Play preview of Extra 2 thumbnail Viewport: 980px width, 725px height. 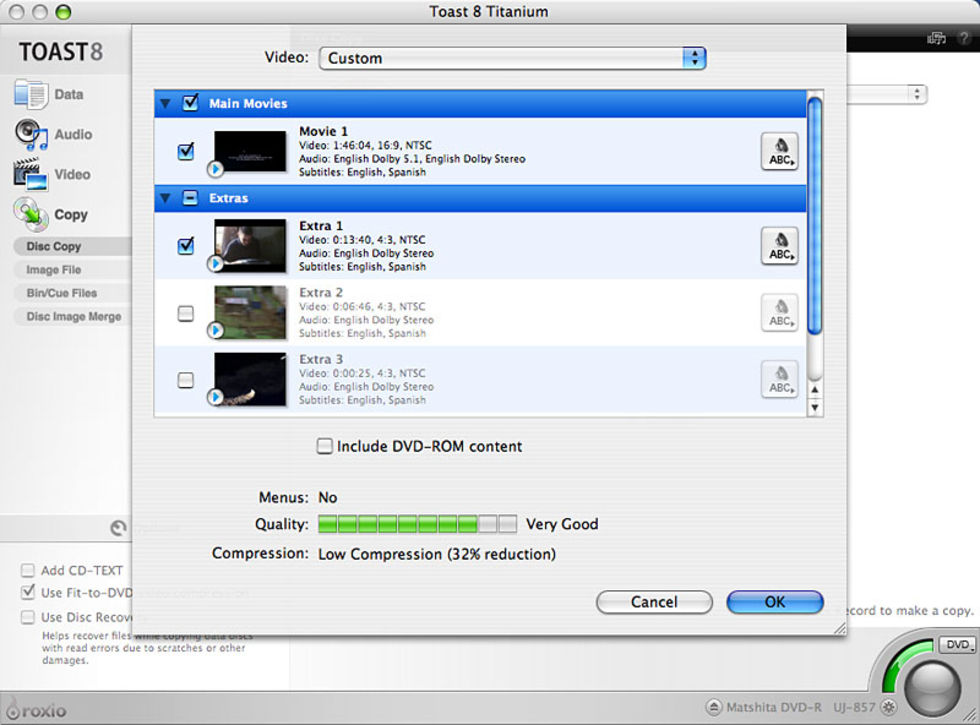(215, 330)
